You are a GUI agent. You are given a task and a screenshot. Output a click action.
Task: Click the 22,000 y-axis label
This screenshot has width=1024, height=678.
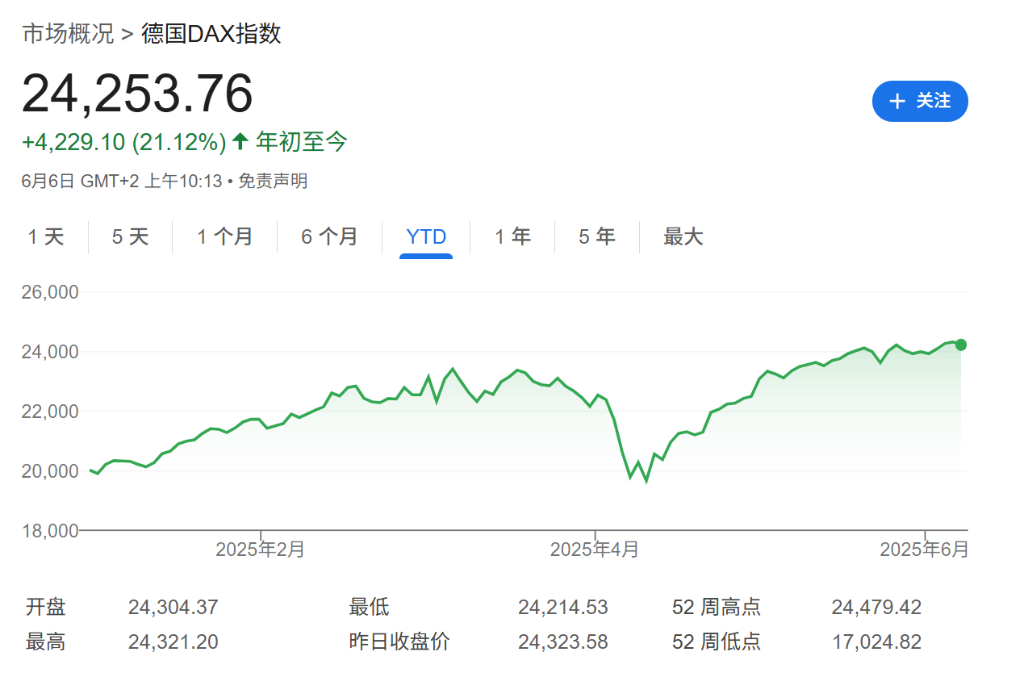coord(50,412)
